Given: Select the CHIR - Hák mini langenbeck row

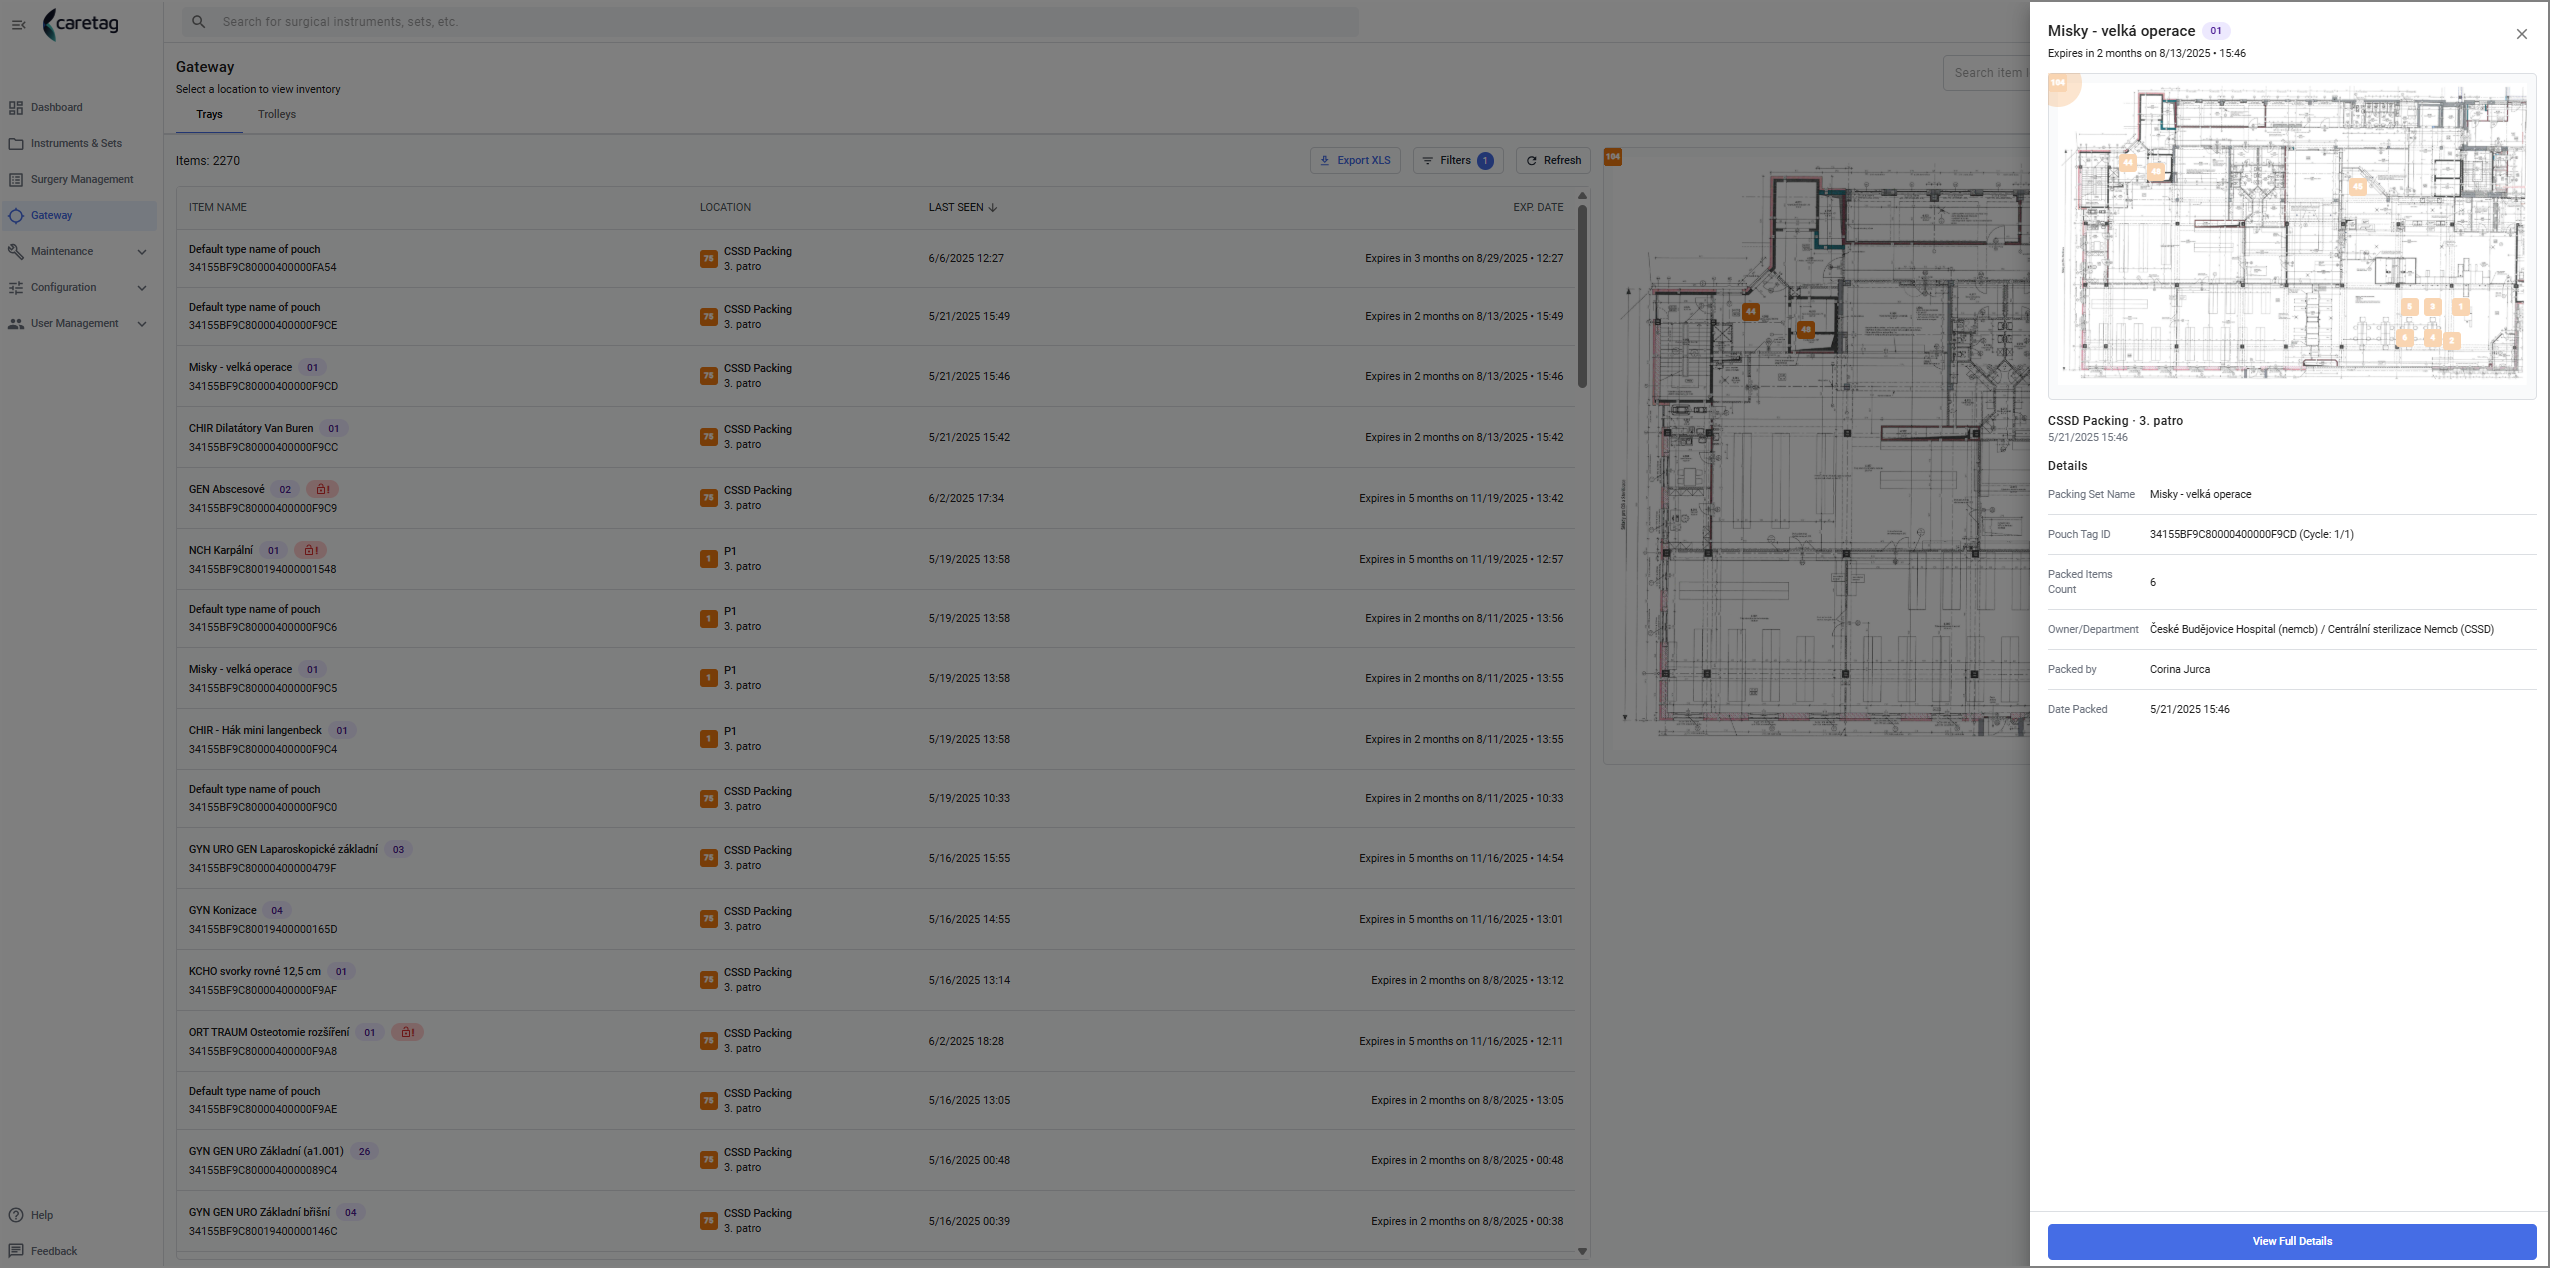Looking at the screenshot, I should (875, 739).
